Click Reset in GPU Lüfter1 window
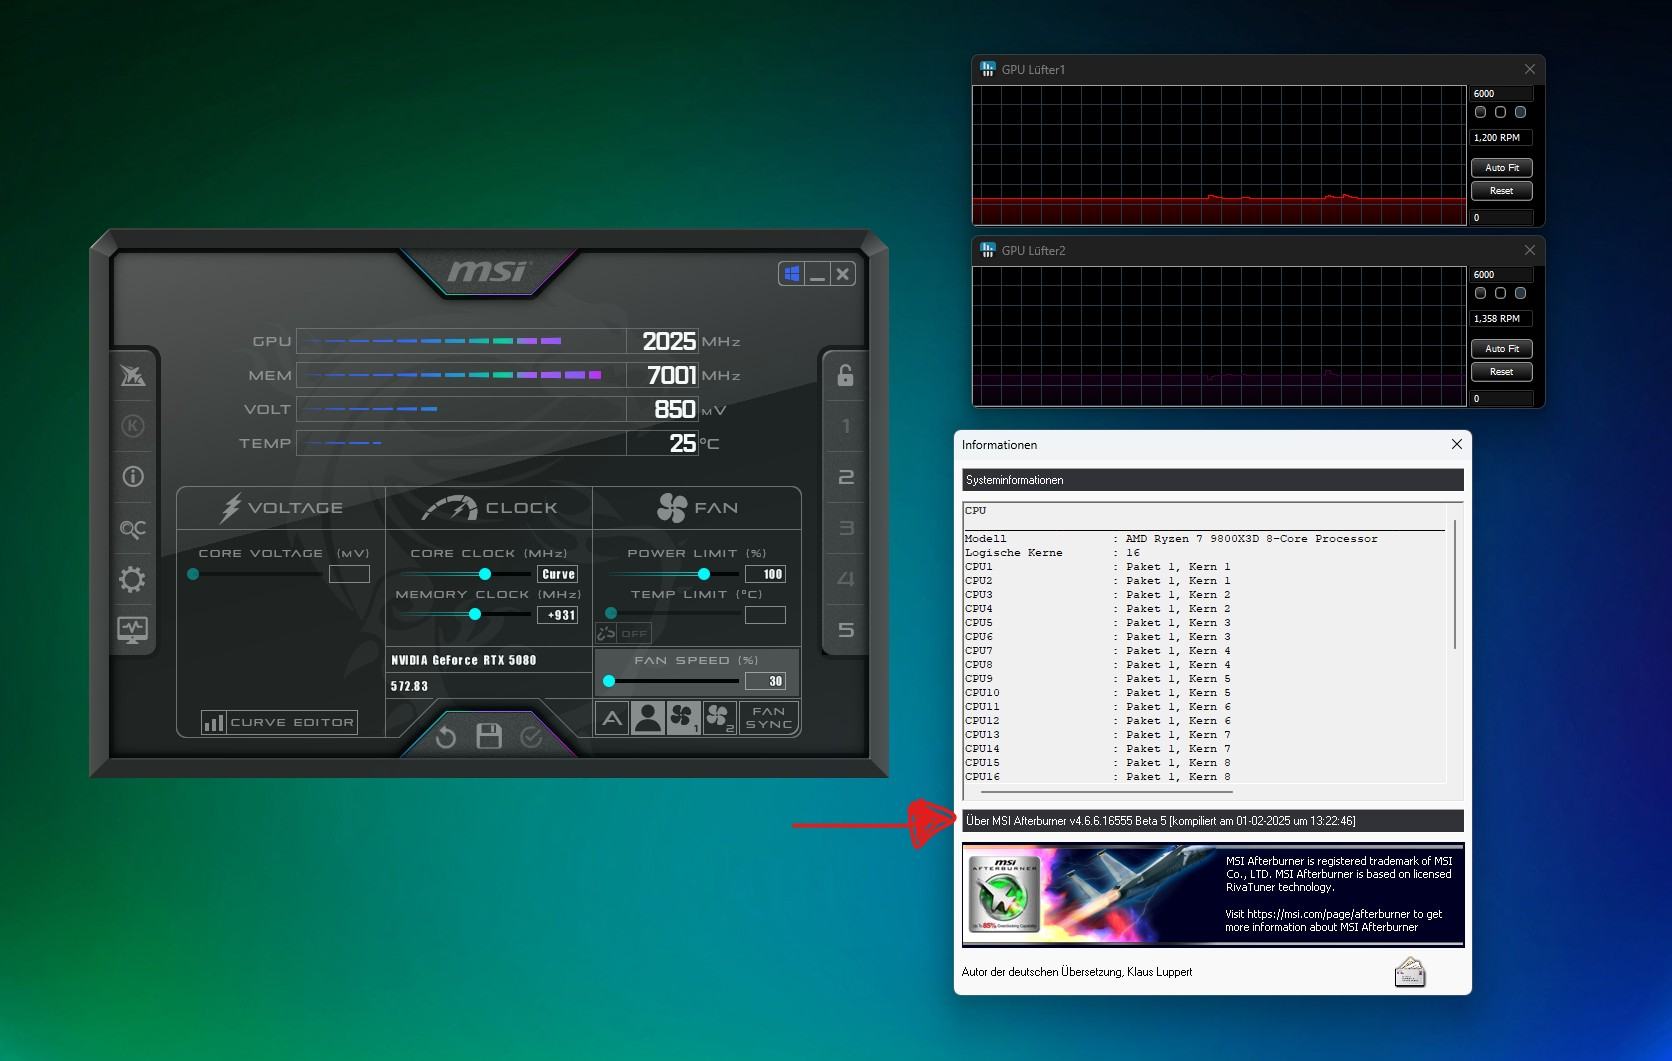Screen dimensions: 1672x1061 coord(1502,191)
